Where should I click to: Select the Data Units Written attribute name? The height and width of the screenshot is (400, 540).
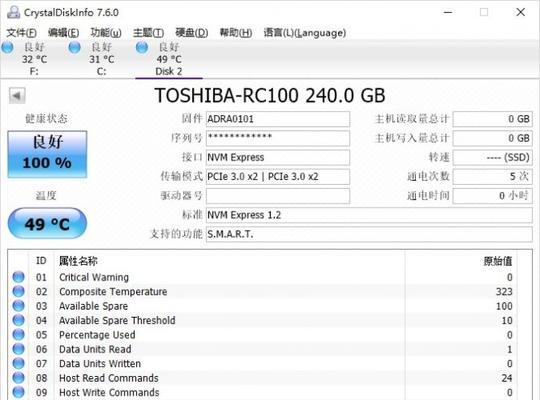pyautogui.click(x=100, y=364)
